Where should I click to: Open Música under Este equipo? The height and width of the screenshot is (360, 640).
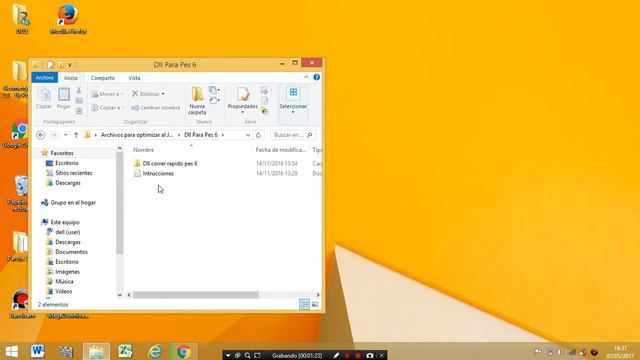point(64,282)
